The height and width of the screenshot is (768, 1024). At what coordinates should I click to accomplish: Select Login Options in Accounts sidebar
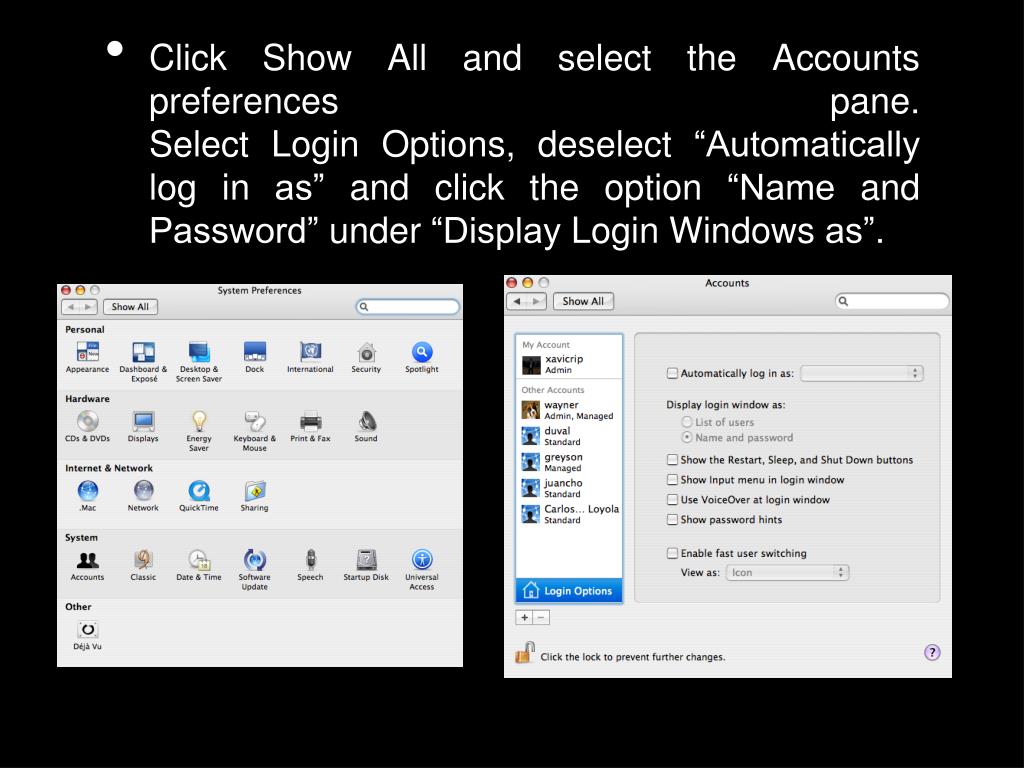pos(569,590)
